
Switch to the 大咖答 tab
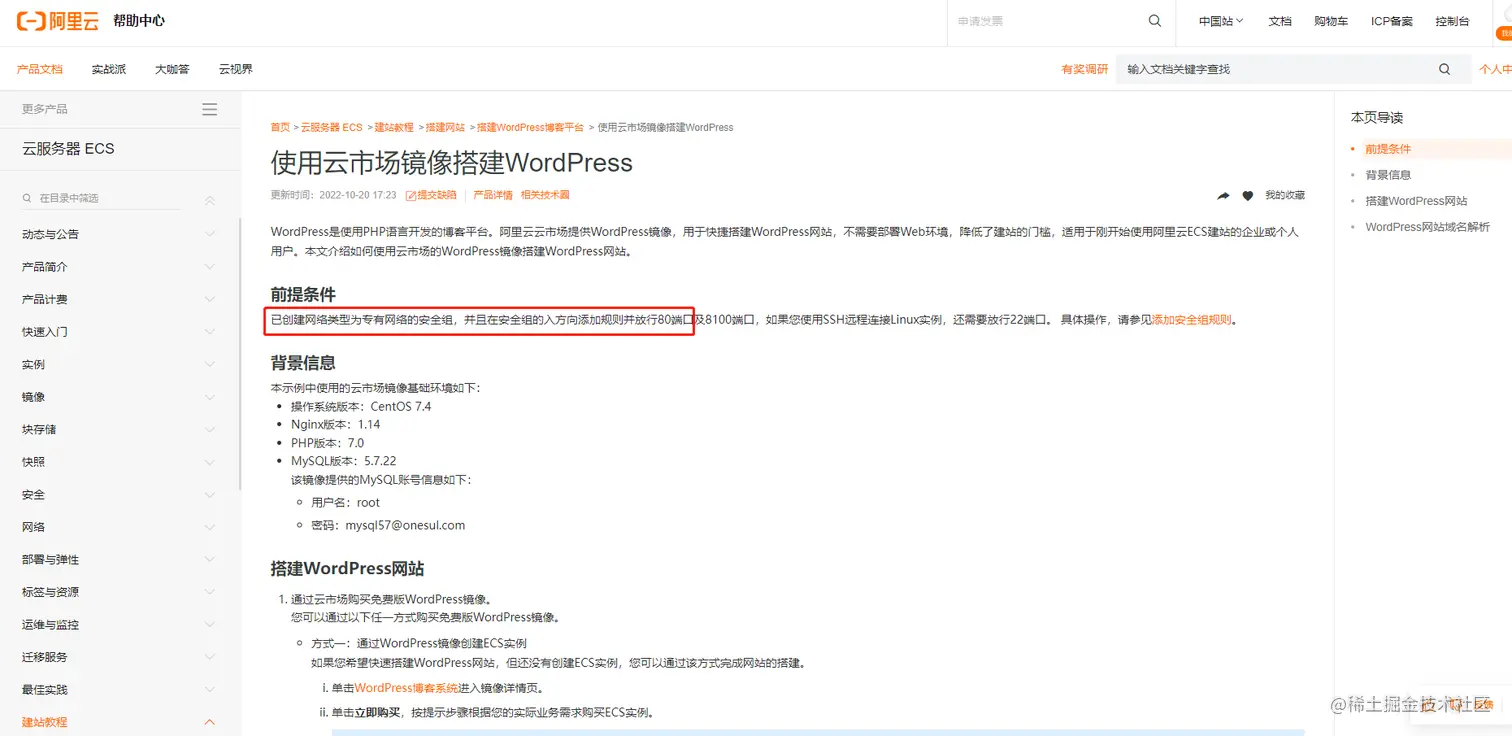tap(172, 69)
